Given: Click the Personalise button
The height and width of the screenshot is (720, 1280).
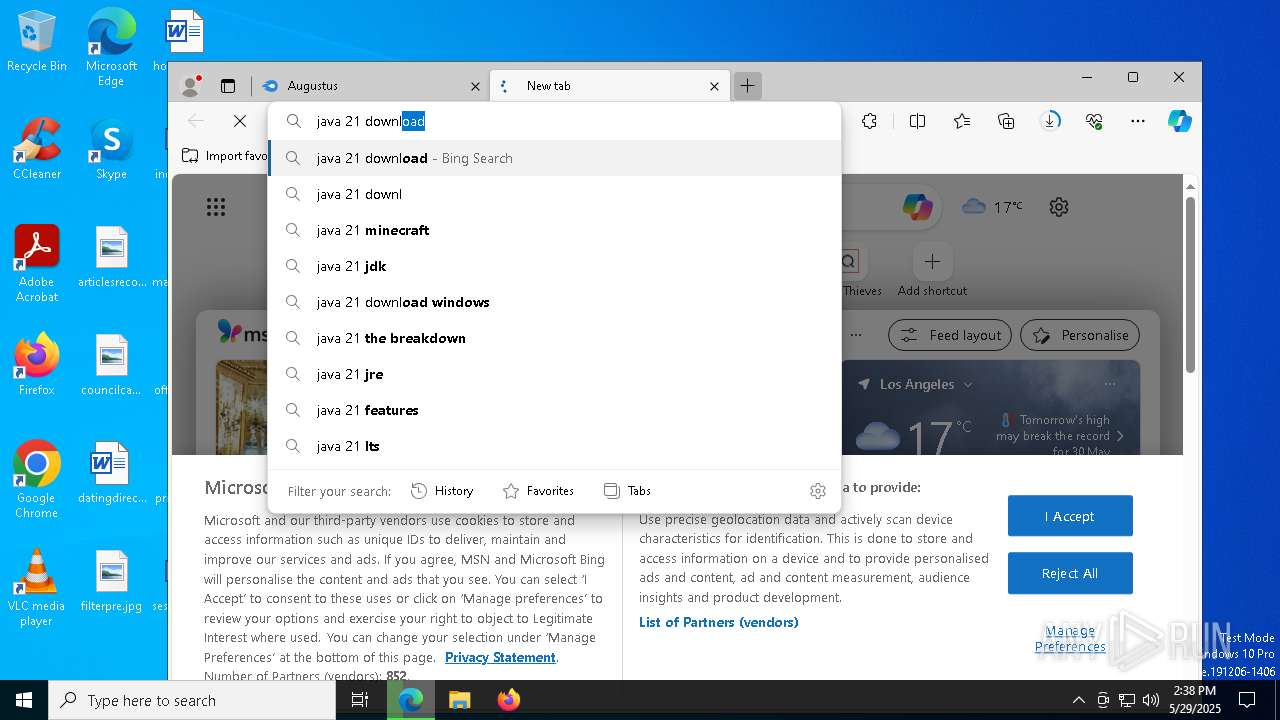Looking at the screenshot, I should pyautogui.click(x=1081, y=335).
